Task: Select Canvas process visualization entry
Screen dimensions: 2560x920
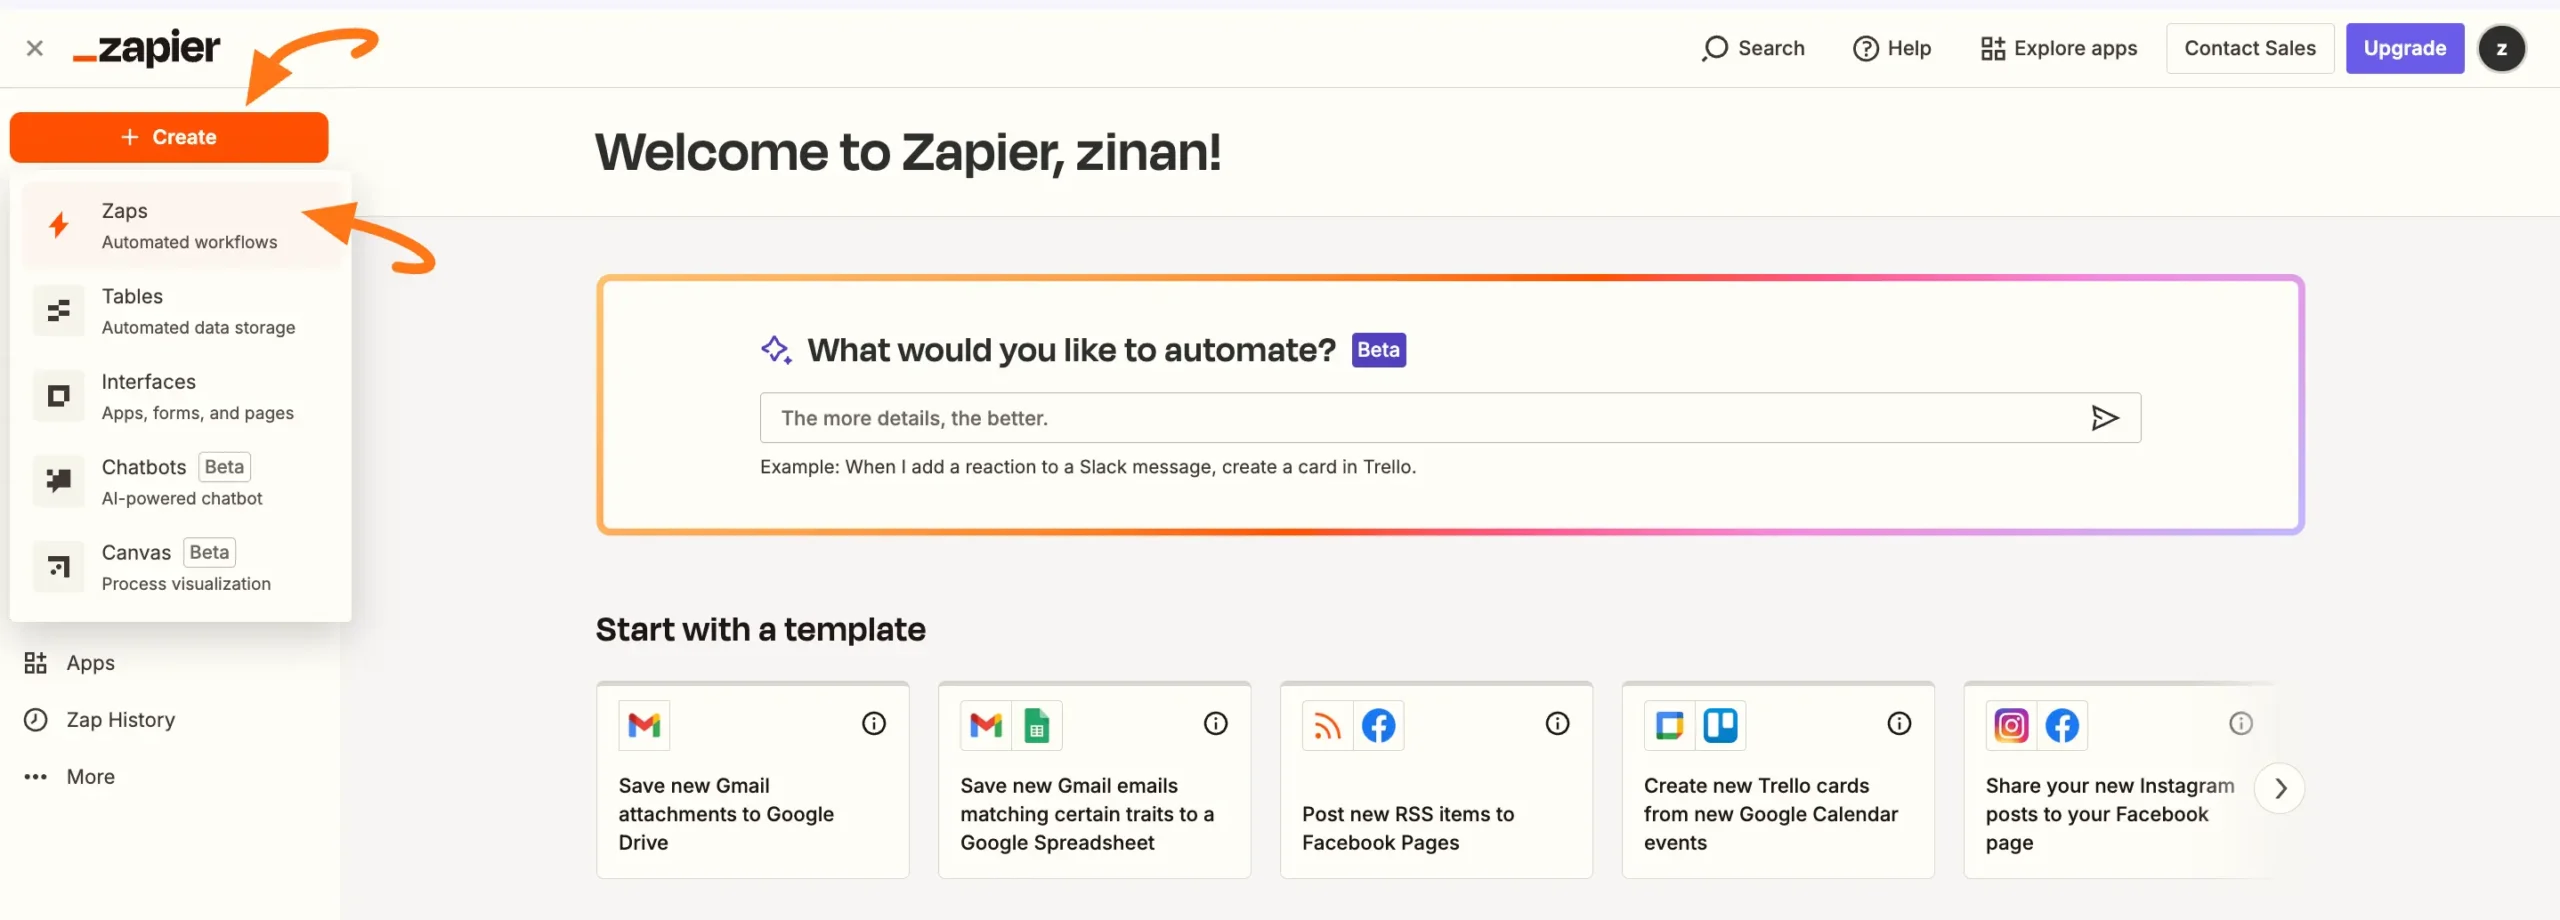Action: [x=181, y=567]
